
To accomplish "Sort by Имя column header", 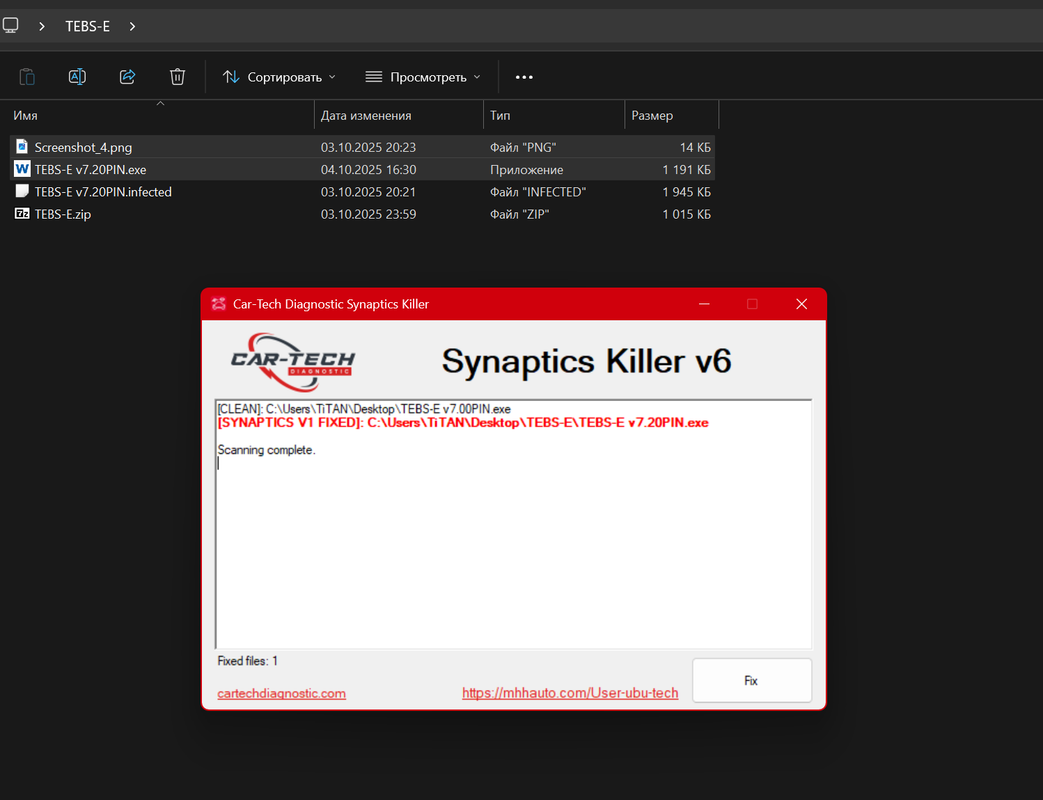I will pyautogui.click(x=25, y=116).
